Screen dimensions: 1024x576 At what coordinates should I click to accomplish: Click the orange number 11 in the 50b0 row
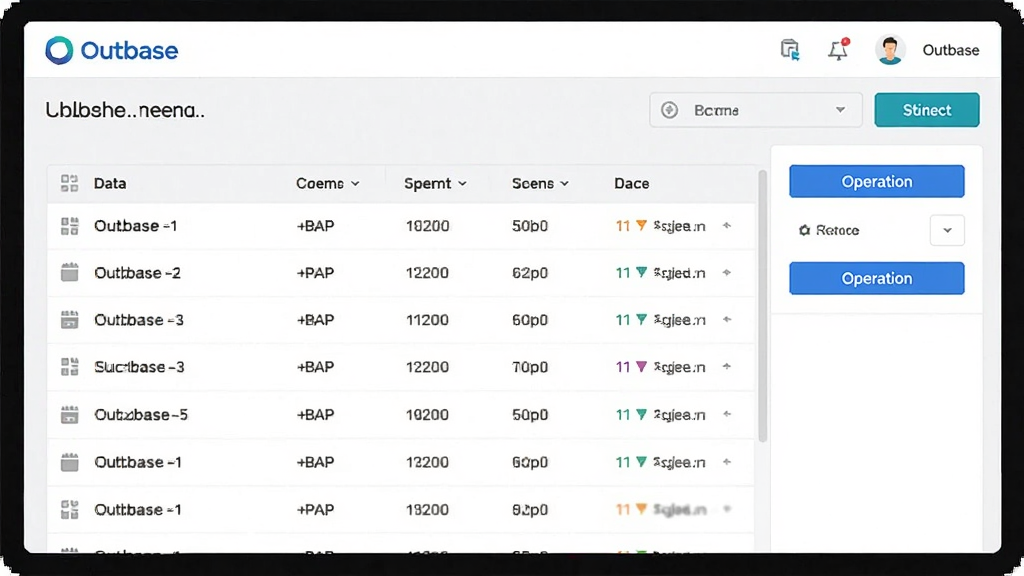click(622, 226)
